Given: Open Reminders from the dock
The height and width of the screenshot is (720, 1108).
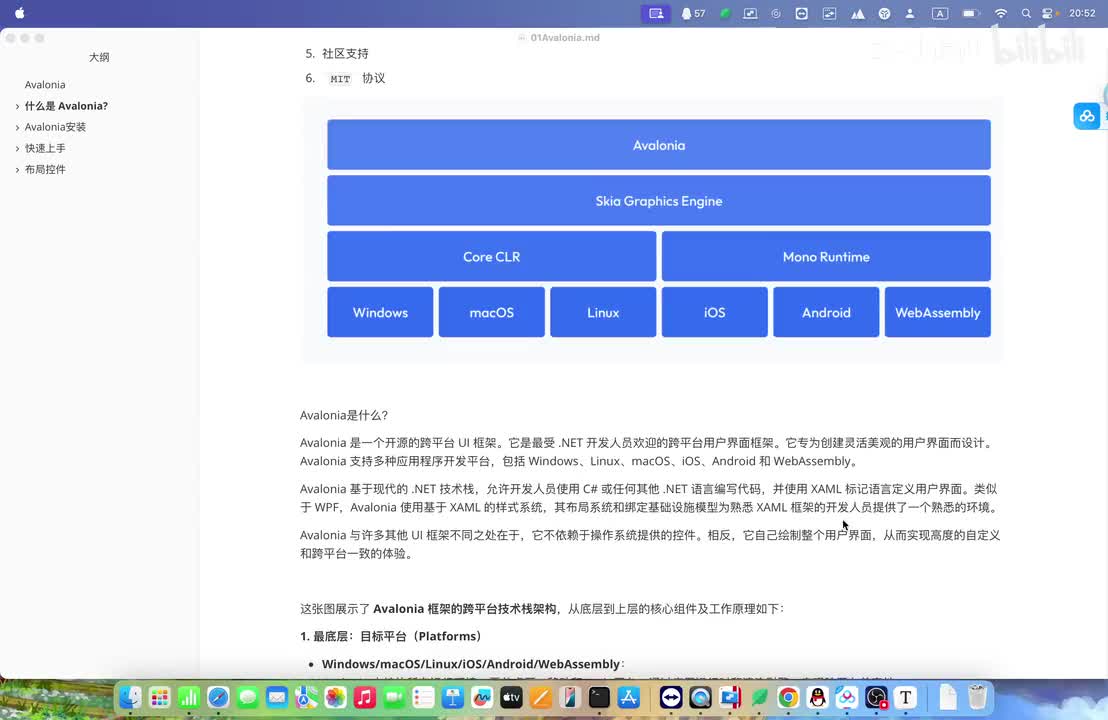Looking at the screenshot, I should [x=423, y=698].
